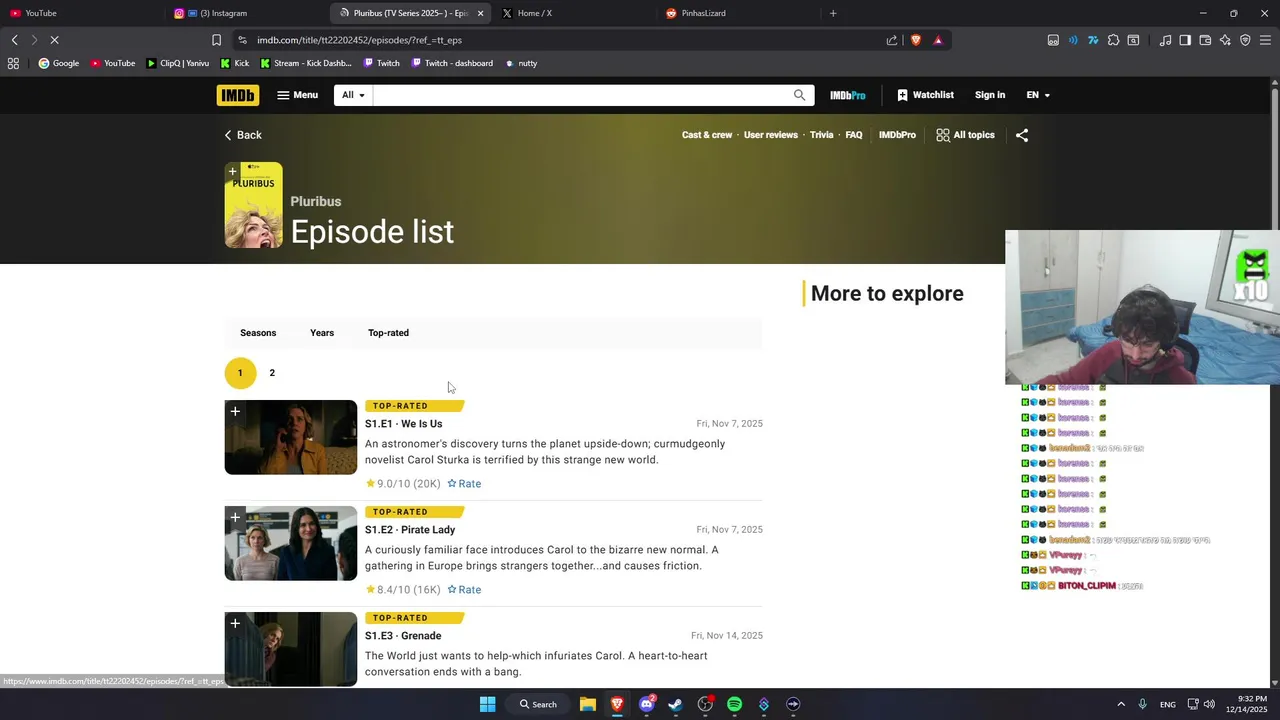Open the FAQ link
Image resolution: width=1280 pixels, height=720 pixels.
click(854, 135)
